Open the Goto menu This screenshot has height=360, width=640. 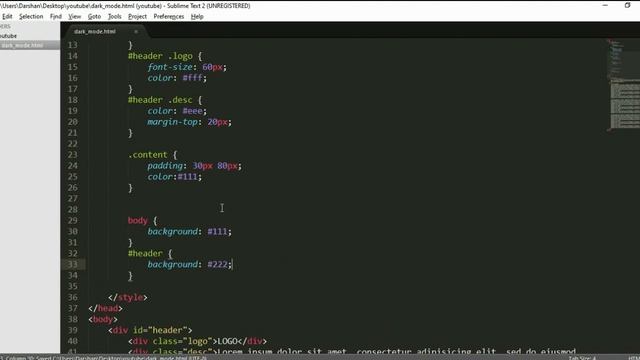point(94,17)
